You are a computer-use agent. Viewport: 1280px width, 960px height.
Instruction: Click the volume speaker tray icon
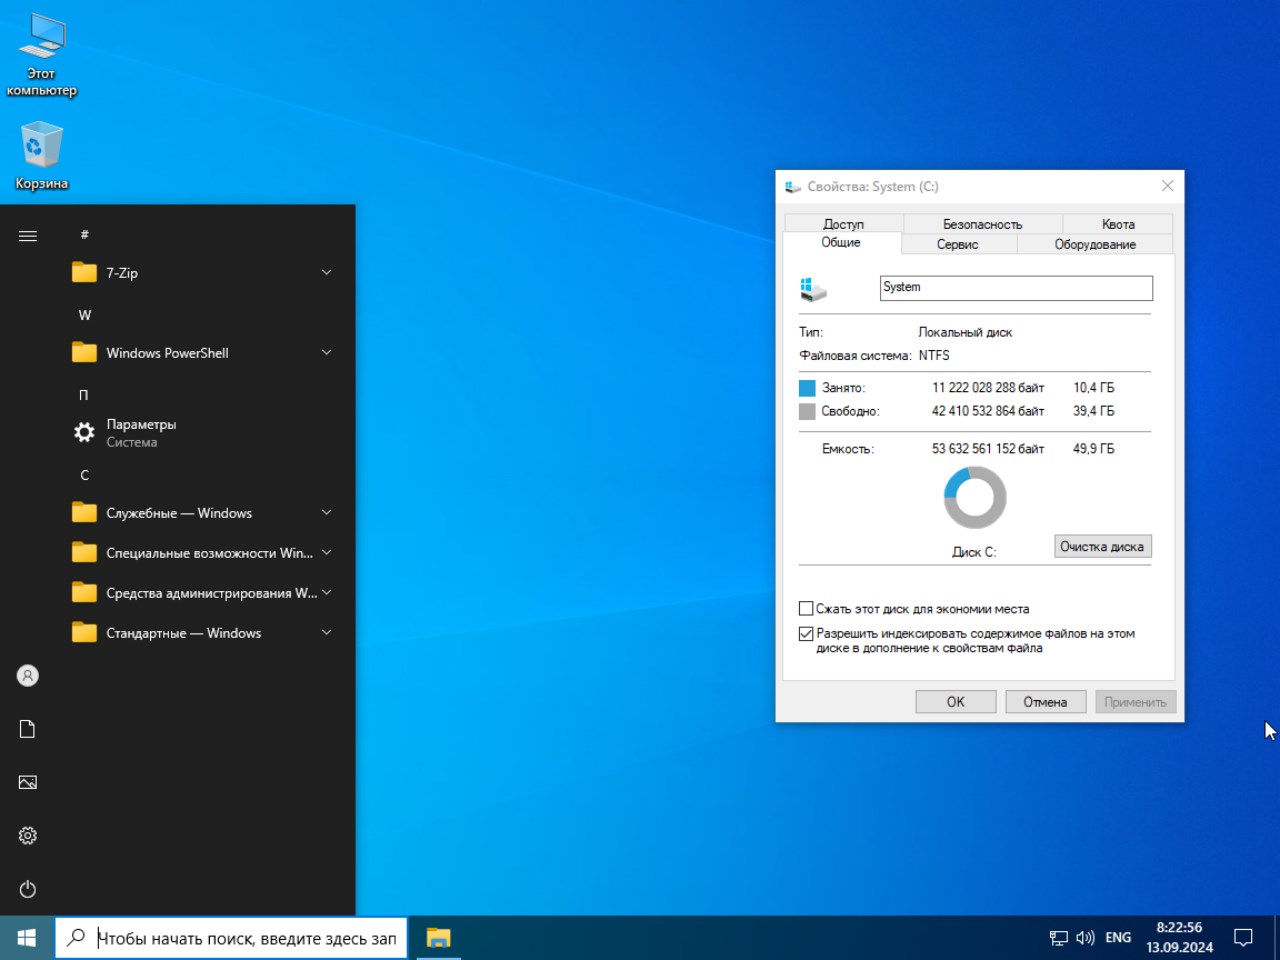click(x=1085, y=938)
